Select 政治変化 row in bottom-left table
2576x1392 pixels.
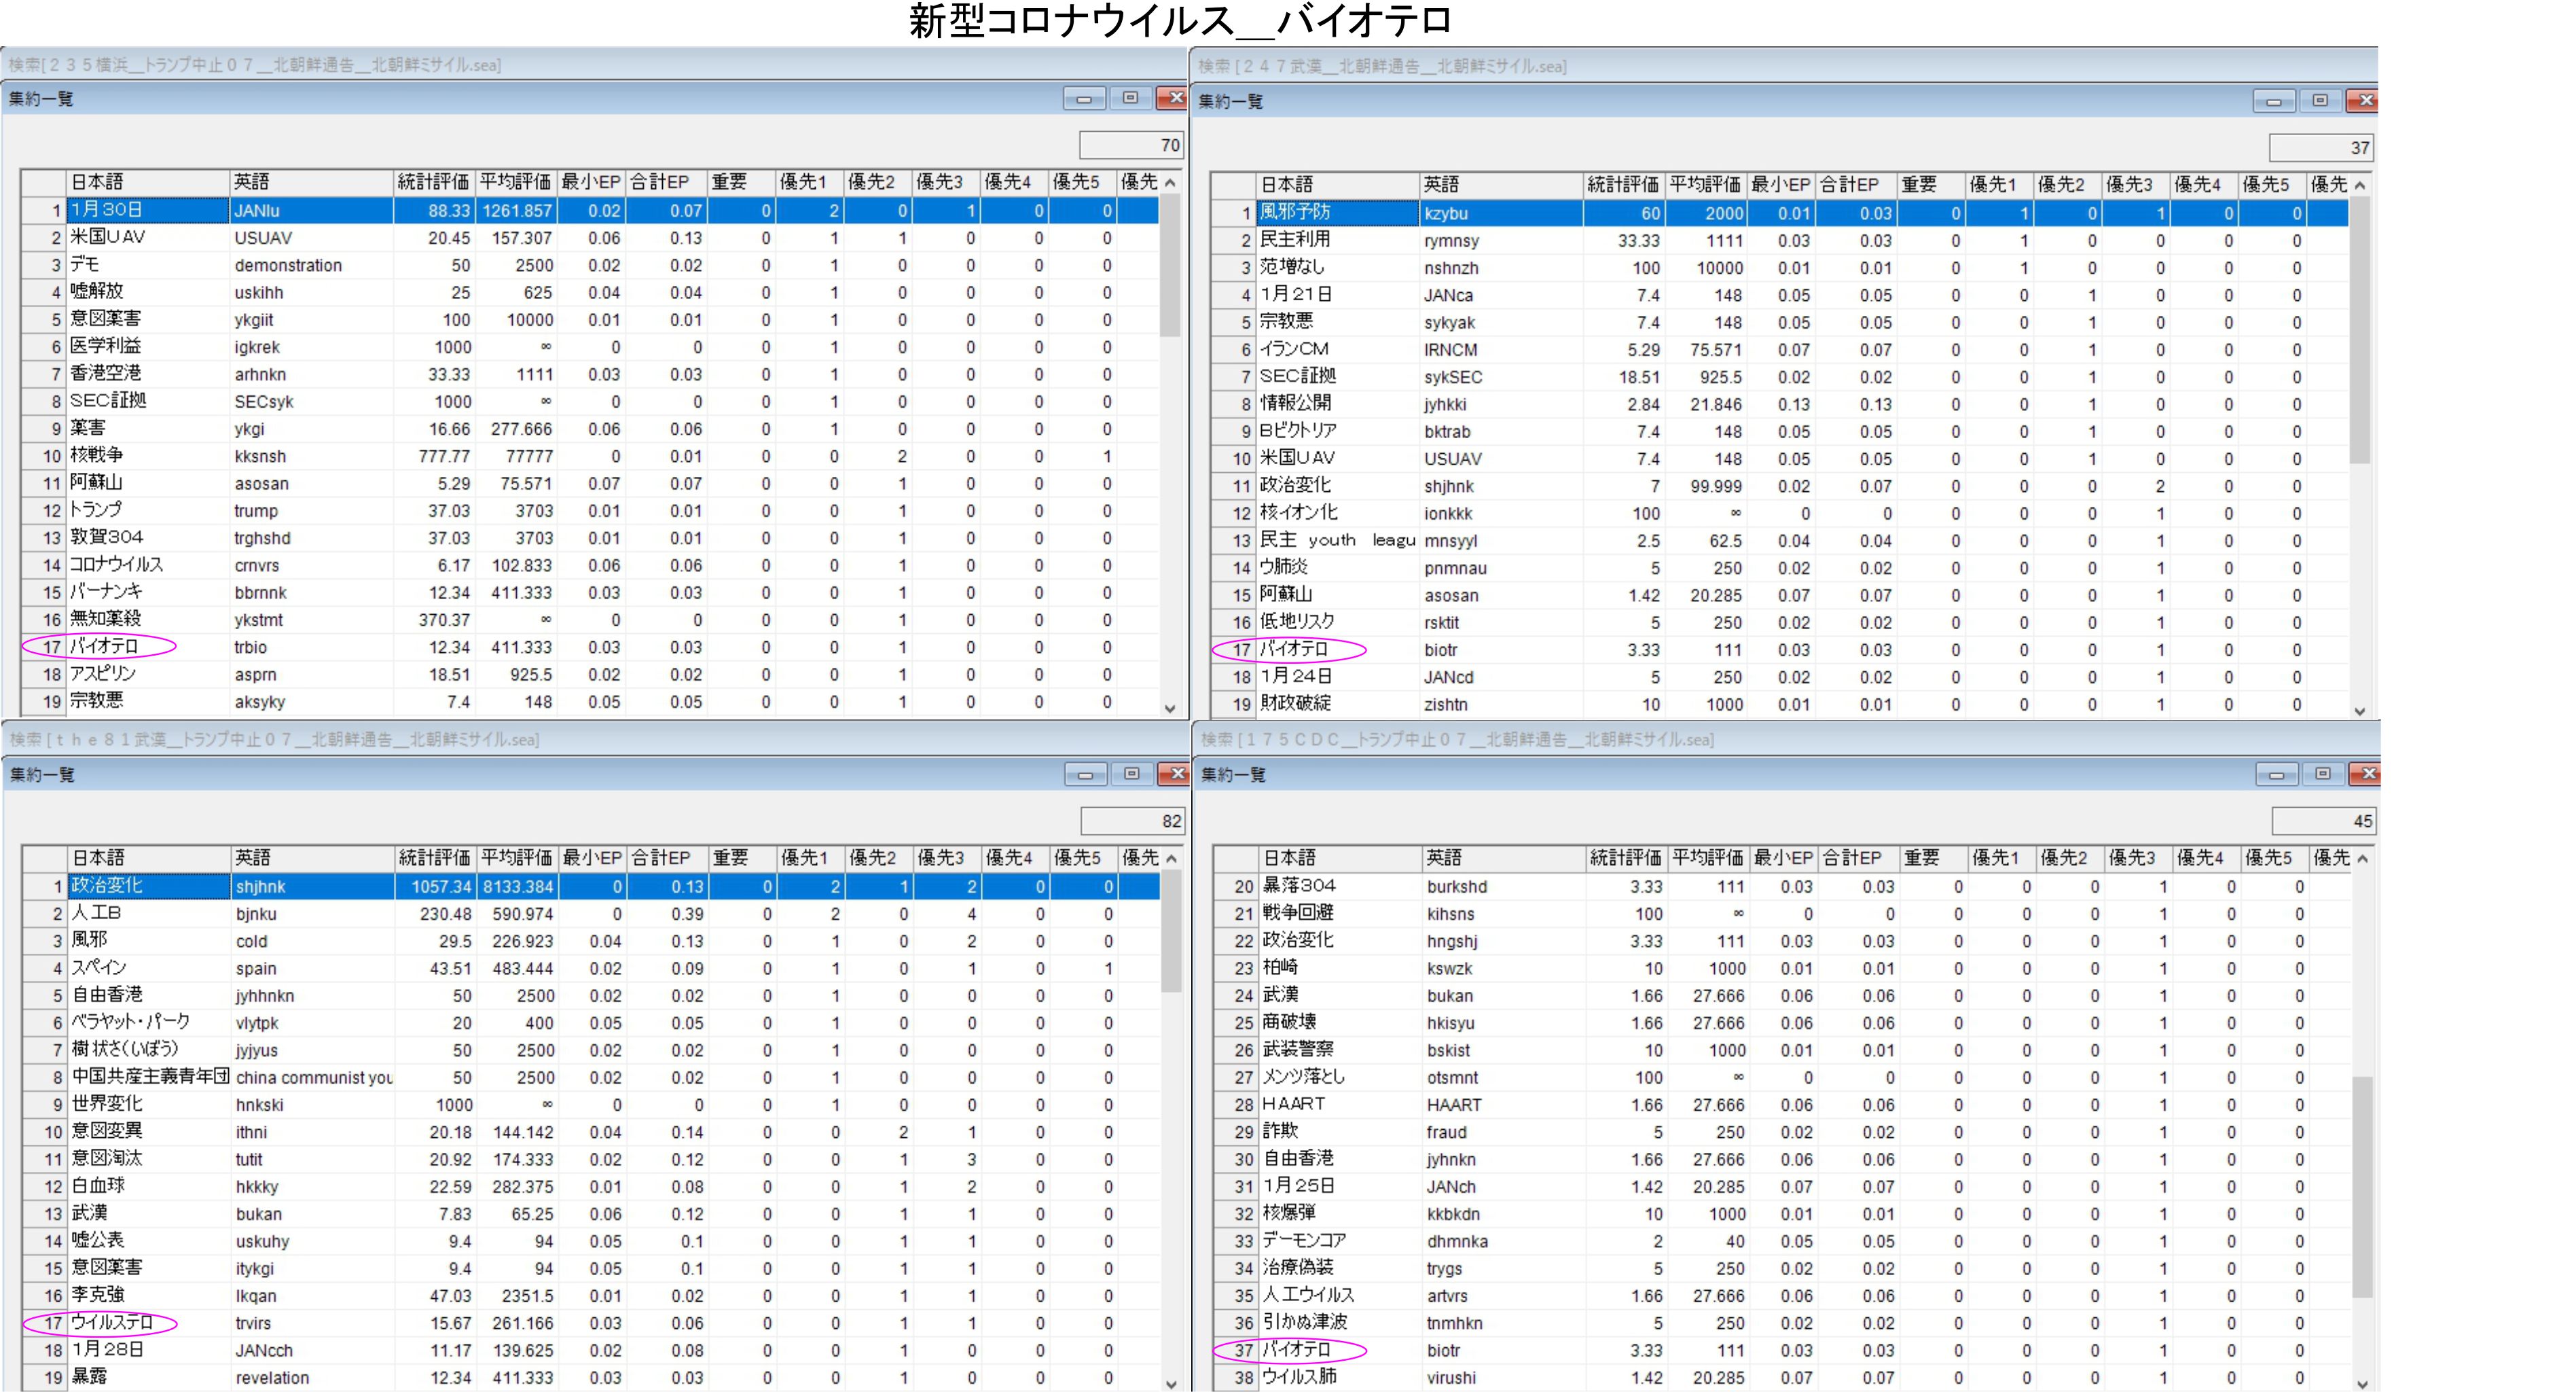[107, 886]
